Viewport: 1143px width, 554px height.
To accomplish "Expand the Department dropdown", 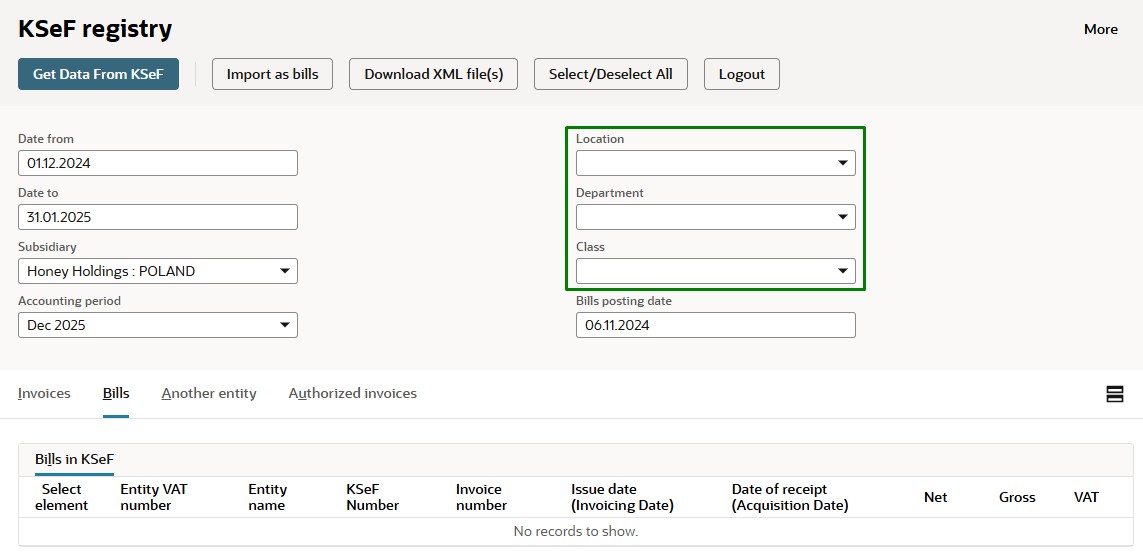I will [x=715, y=217].
